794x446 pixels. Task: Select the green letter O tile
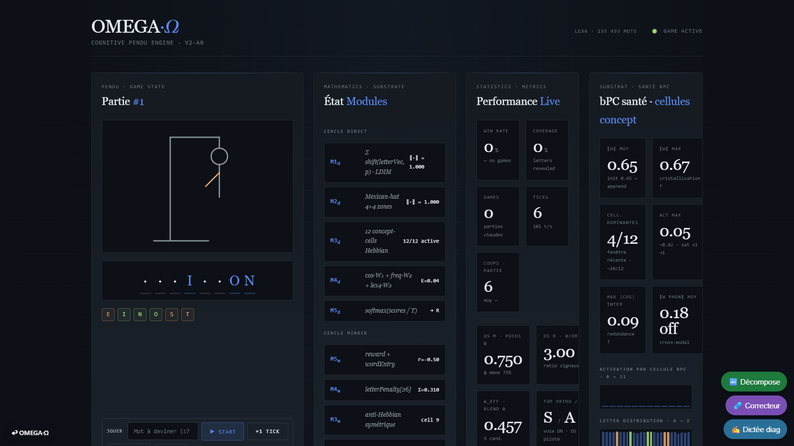[156, 314]
